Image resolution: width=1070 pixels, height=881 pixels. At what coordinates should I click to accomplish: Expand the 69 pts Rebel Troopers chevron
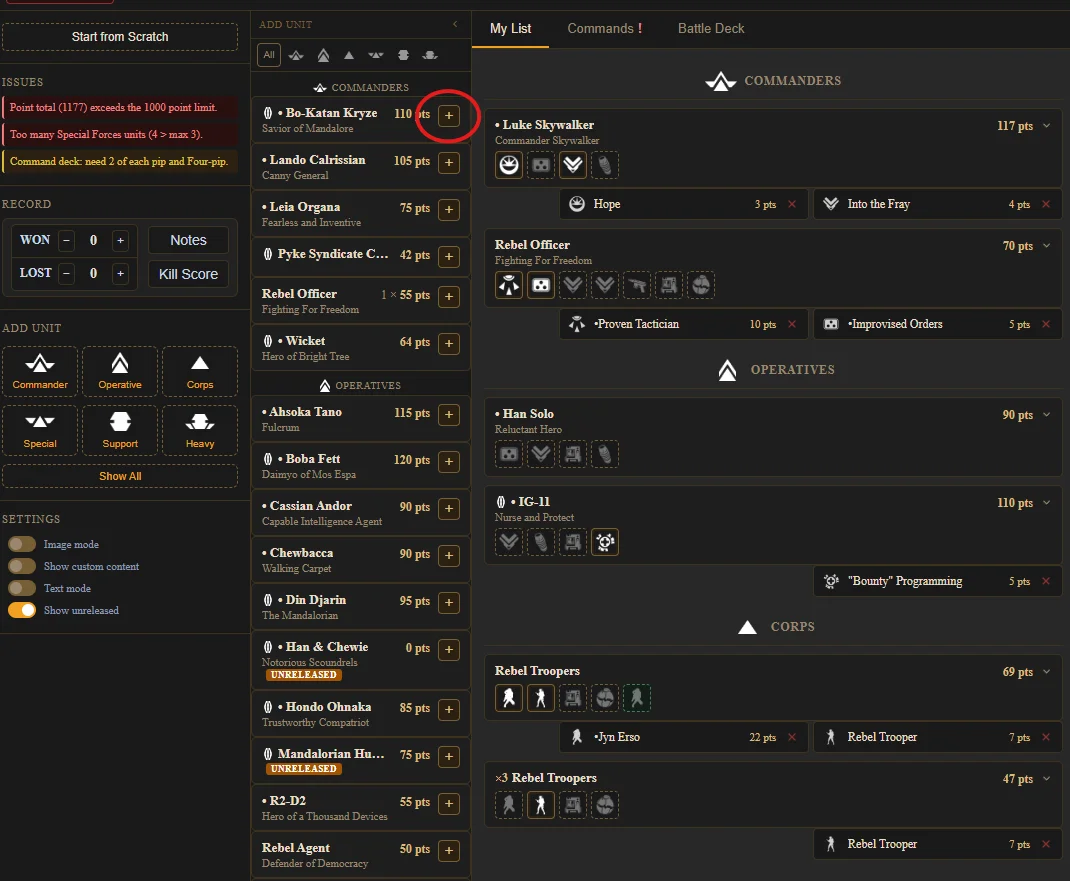tap(1046, 672)
